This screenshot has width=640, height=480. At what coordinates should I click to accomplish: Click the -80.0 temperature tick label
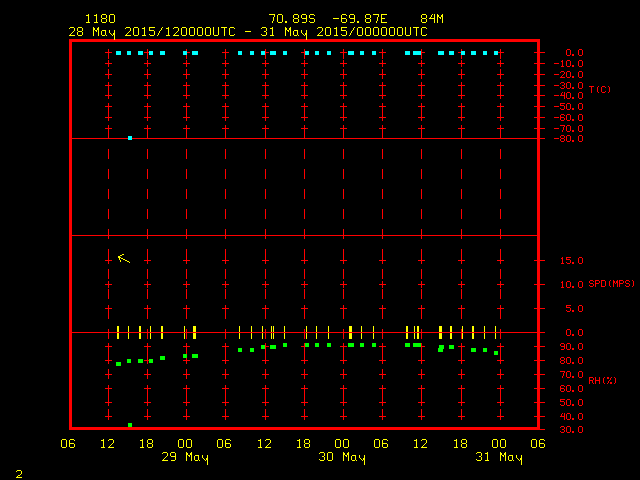569,139
